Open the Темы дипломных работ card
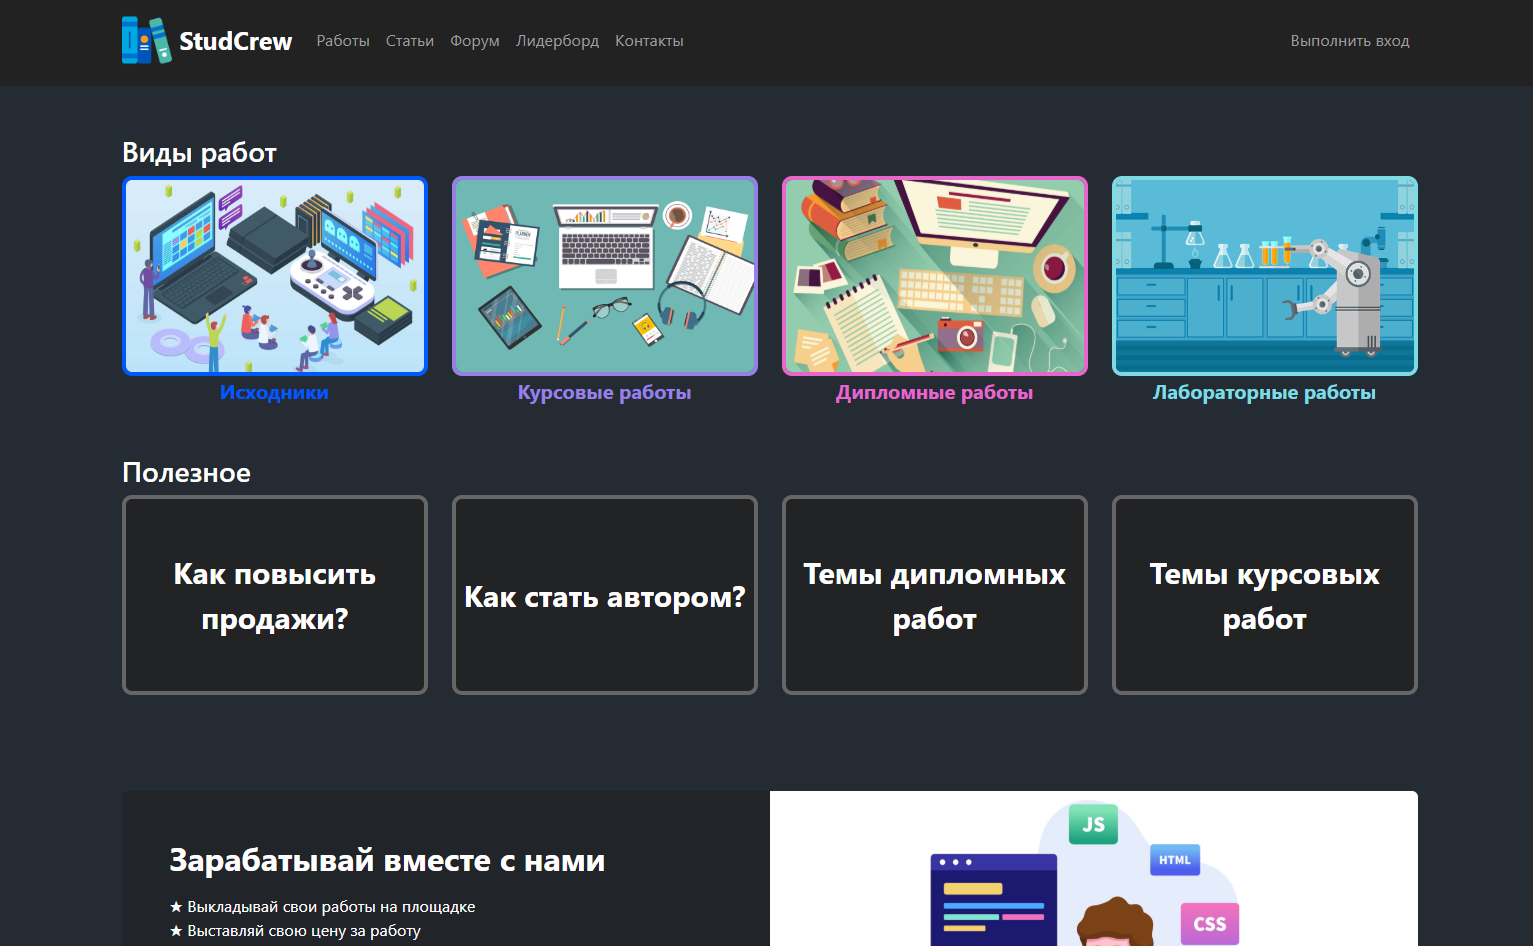Screen dimensions: 1533x946 (x=934, y=595)
